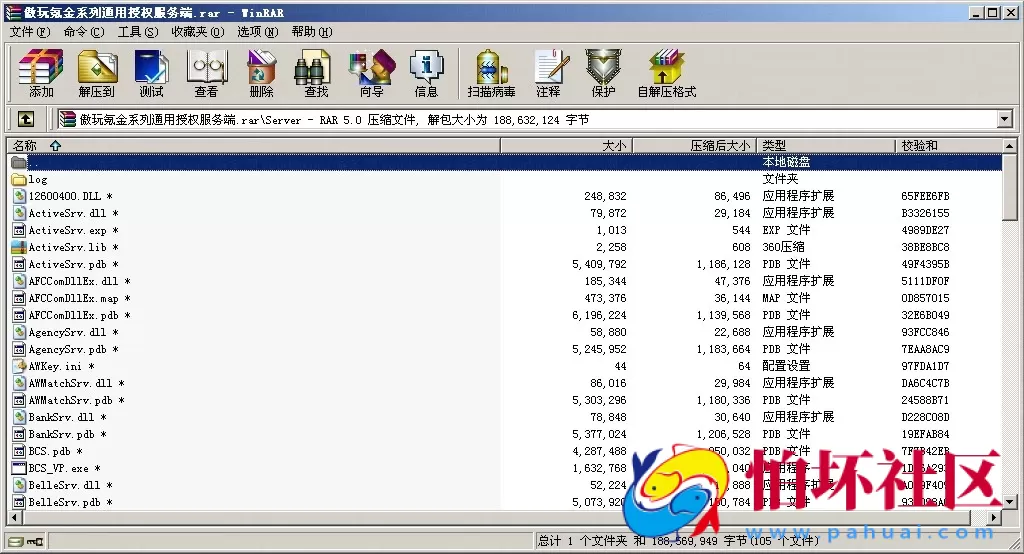Click the ActiveSrv.lib file icon

pyautogui.click(x=19, y=247)
